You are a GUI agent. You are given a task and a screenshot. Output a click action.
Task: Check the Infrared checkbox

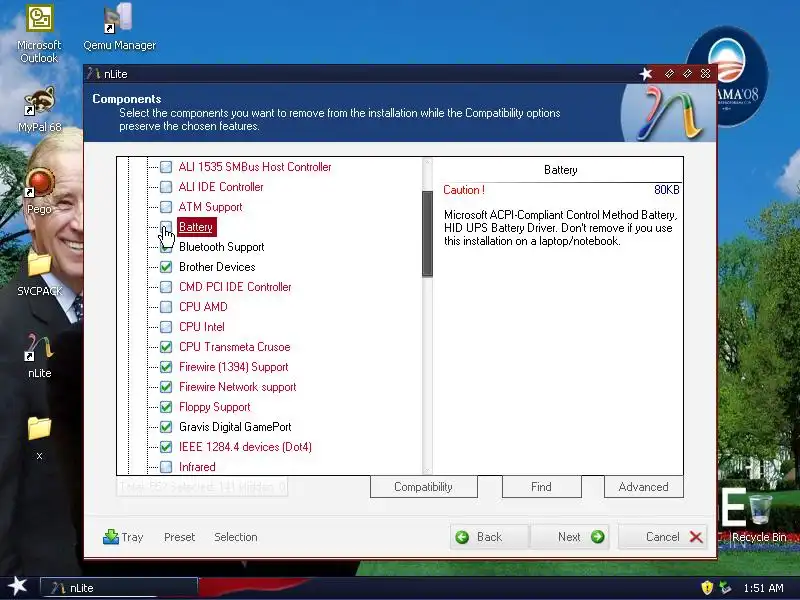coord(166,467)
